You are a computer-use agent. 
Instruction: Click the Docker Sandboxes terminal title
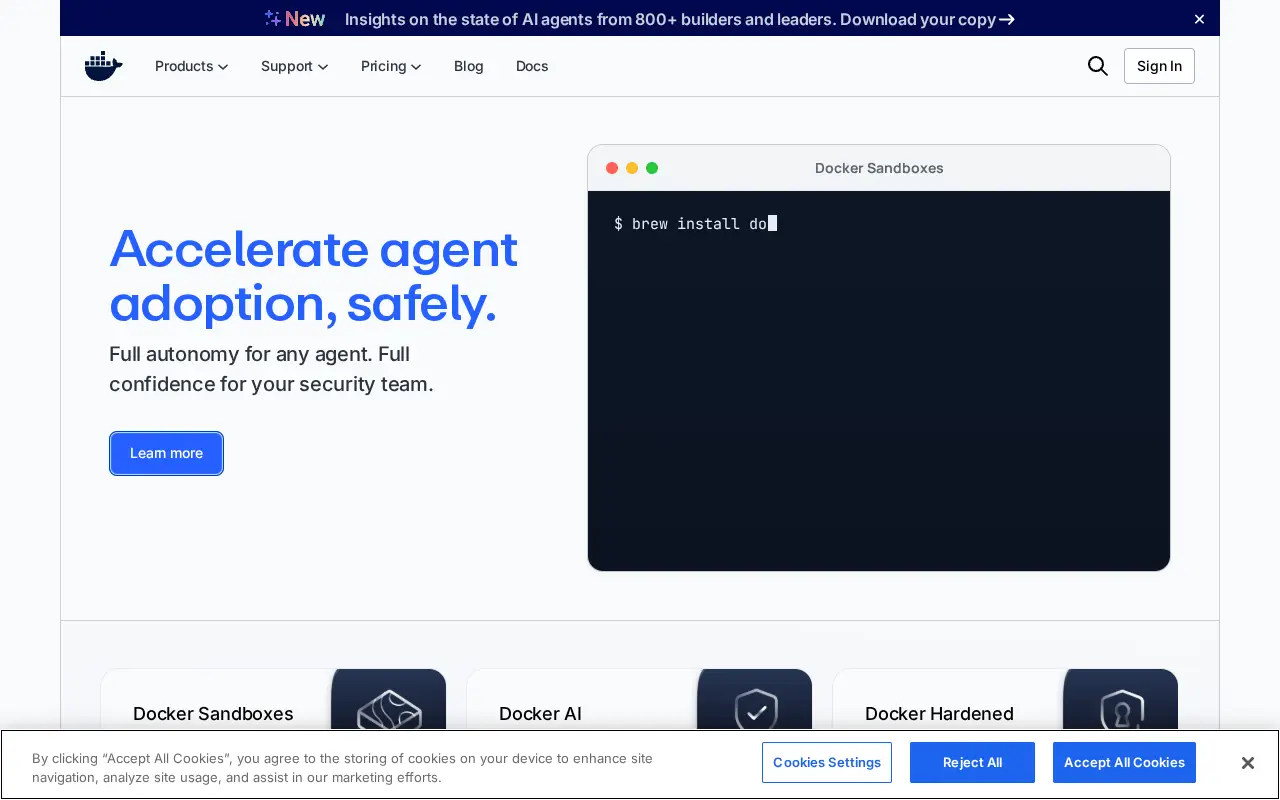(879, 168)
